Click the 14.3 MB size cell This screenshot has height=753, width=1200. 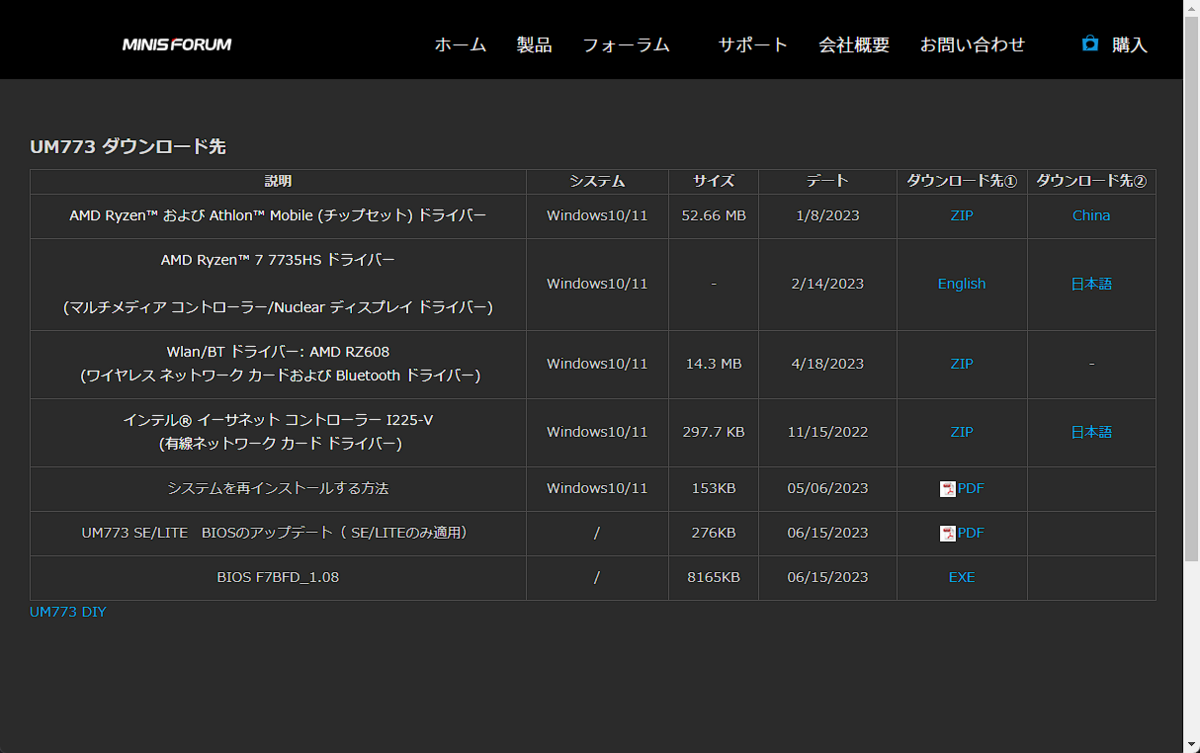point(714,364)
